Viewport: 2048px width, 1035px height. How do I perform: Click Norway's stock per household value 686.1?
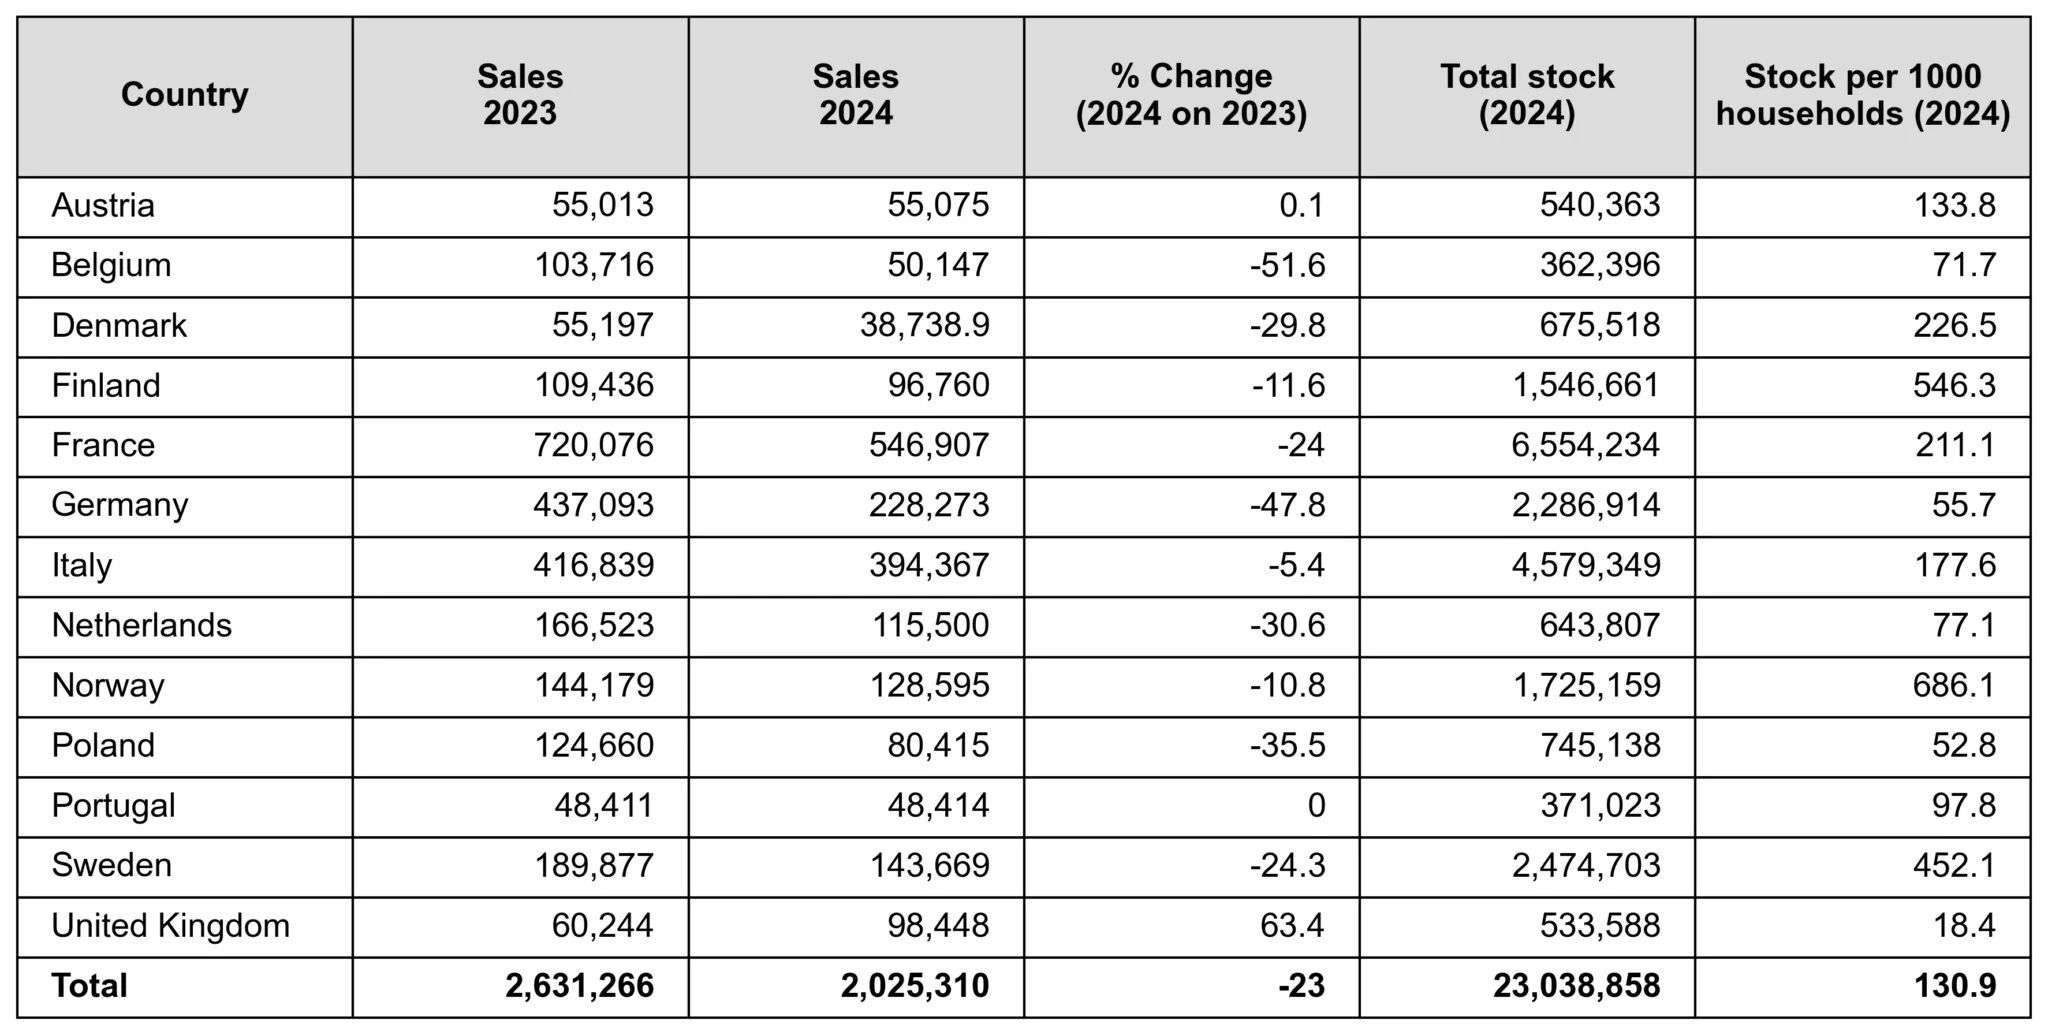(1954, 686)
